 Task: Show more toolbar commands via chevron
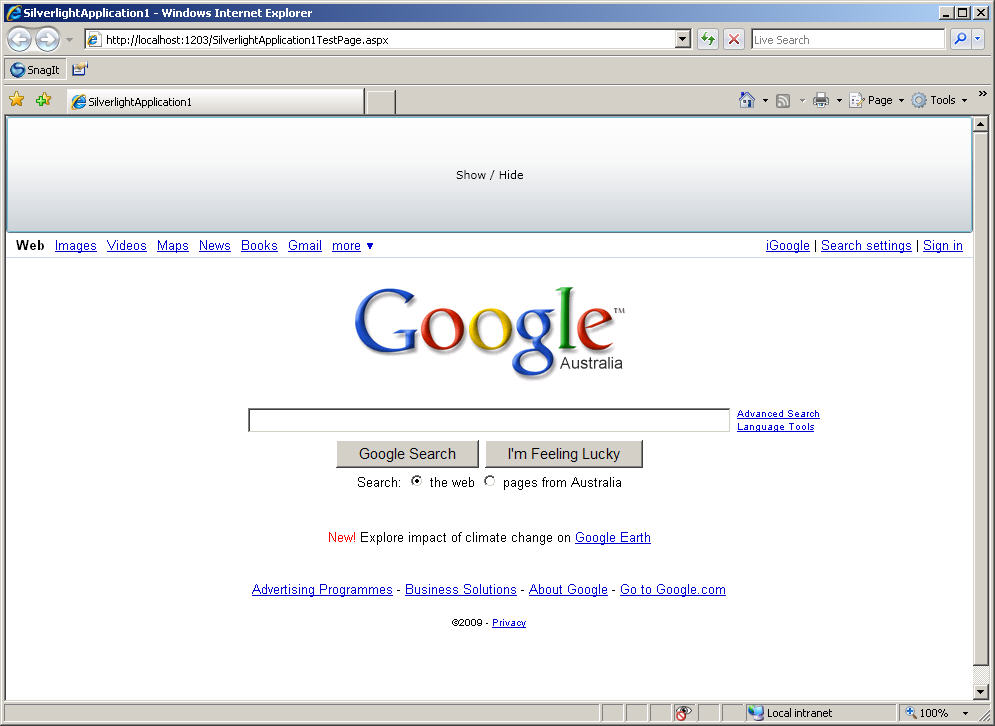click(983, 94)
